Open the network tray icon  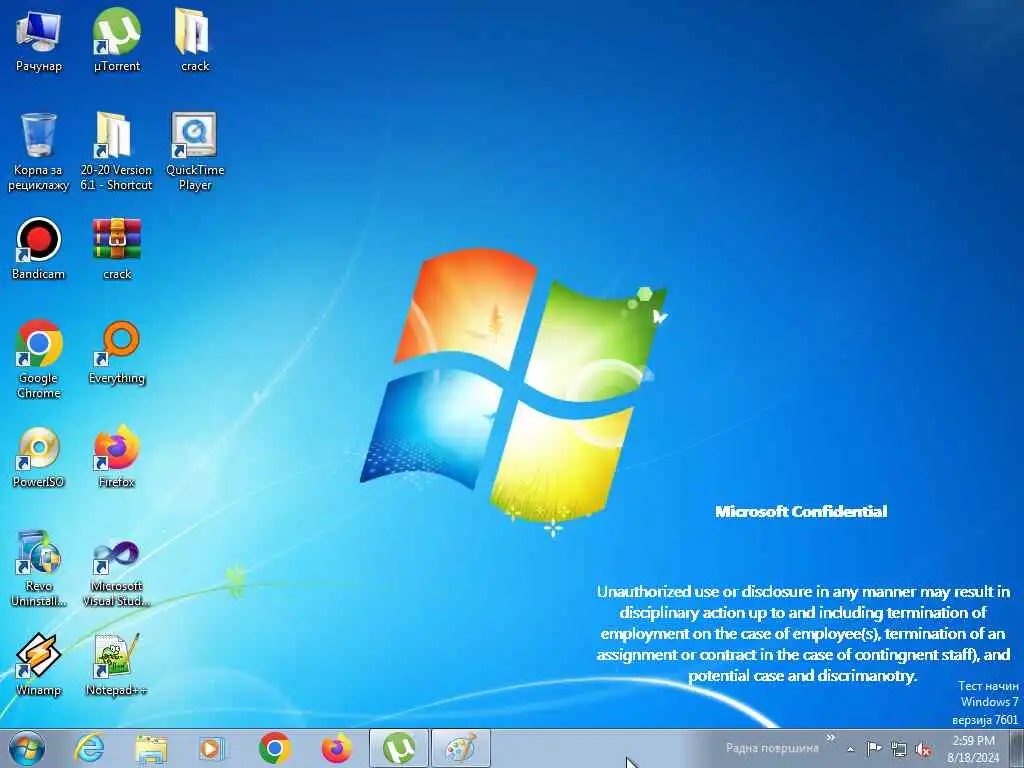[899, 750]
